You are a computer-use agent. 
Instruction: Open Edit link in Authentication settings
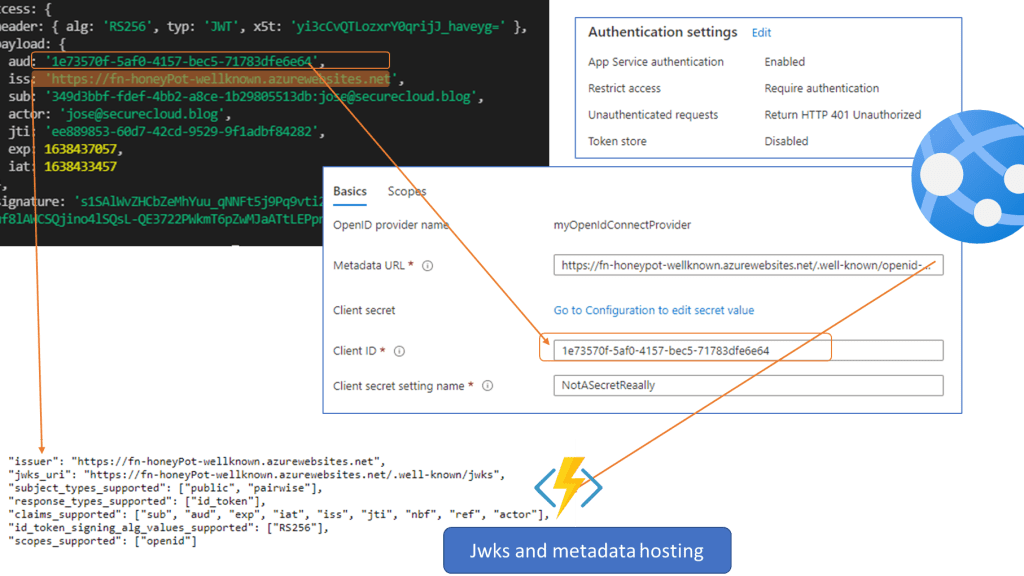(x=761, y=33)
